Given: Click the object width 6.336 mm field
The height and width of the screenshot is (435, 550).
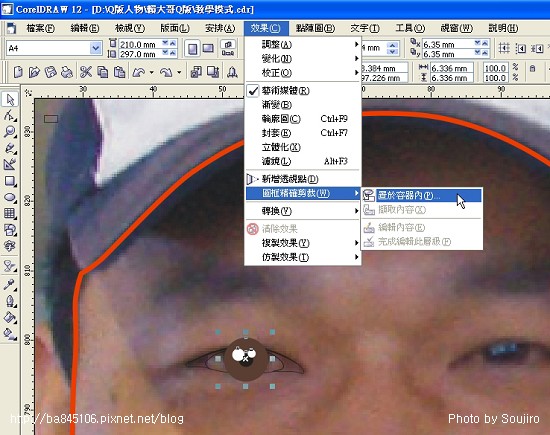Looking at the screenshot, I should (x=452, y=68).
